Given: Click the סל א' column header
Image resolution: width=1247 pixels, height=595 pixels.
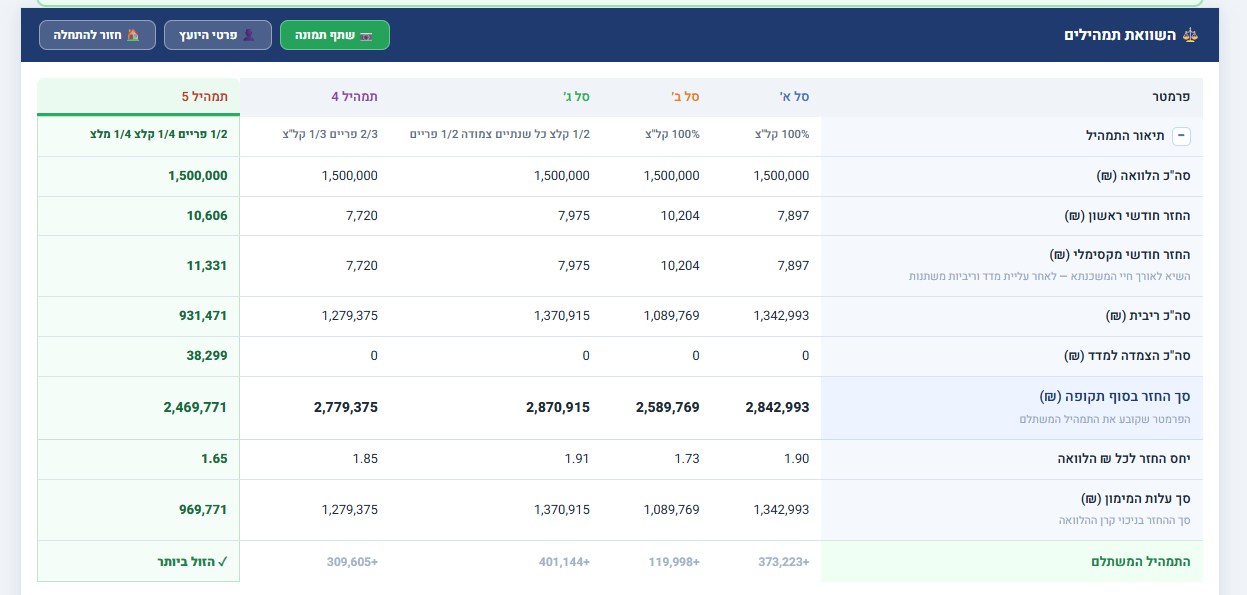Looking at the screenshot, I should [795, 97].
